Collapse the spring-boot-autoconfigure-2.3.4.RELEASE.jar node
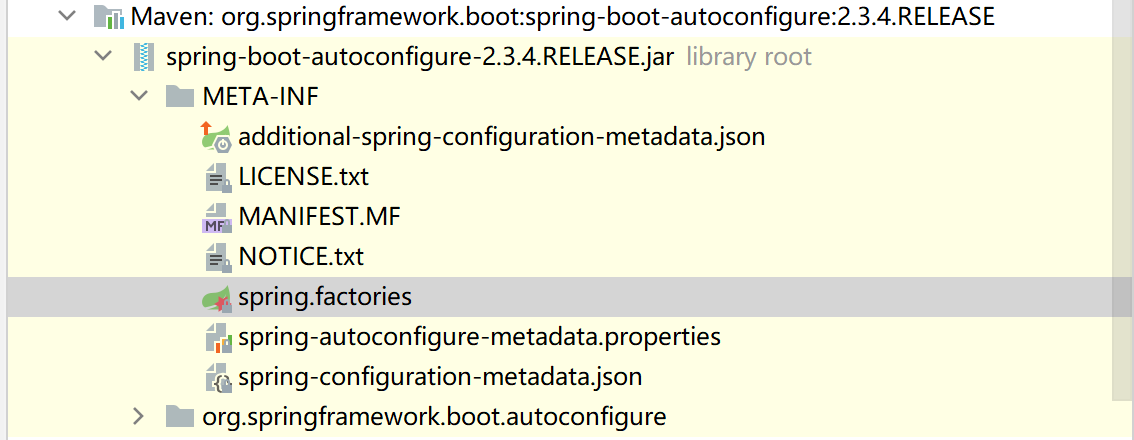 coord(103,57)
